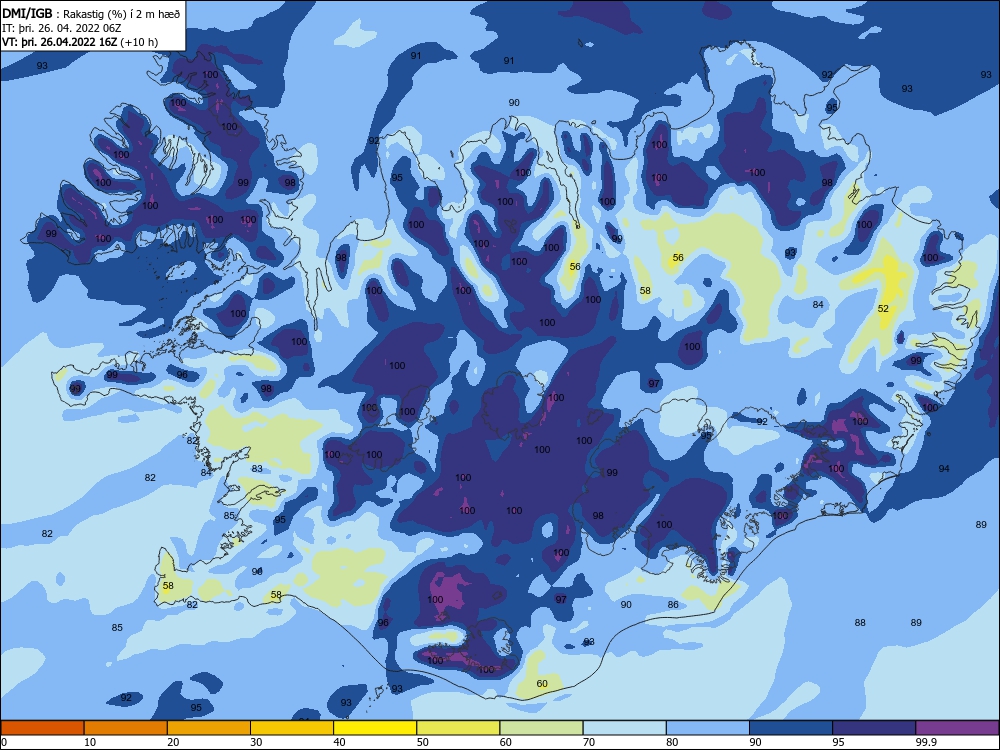This screenshot has height=750, width=1000.
Task: Click the '50' legend scale label
Action: pyautogui.click(x=423, y=742)
